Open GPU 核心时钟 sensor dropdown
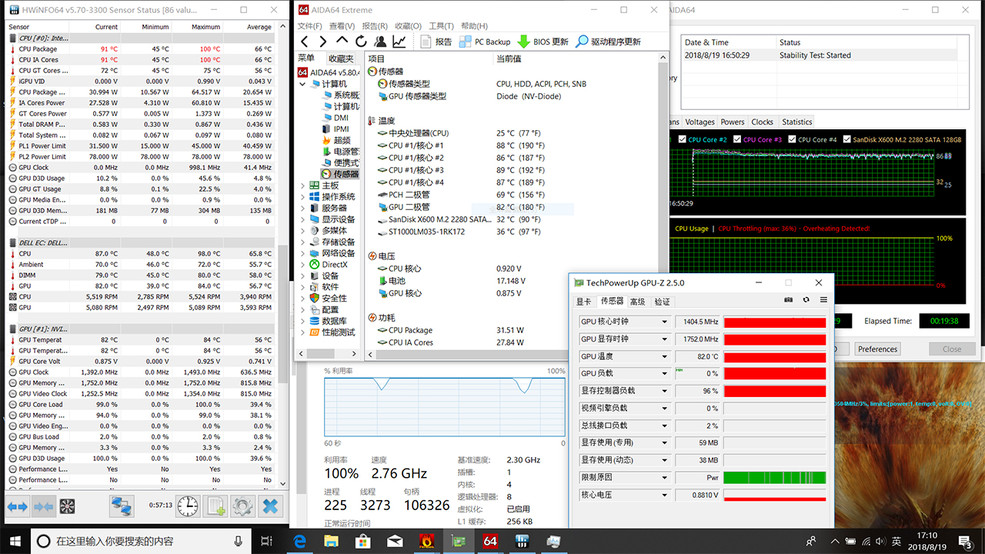This screenshot has width=985, height=554. pos(664,322)
